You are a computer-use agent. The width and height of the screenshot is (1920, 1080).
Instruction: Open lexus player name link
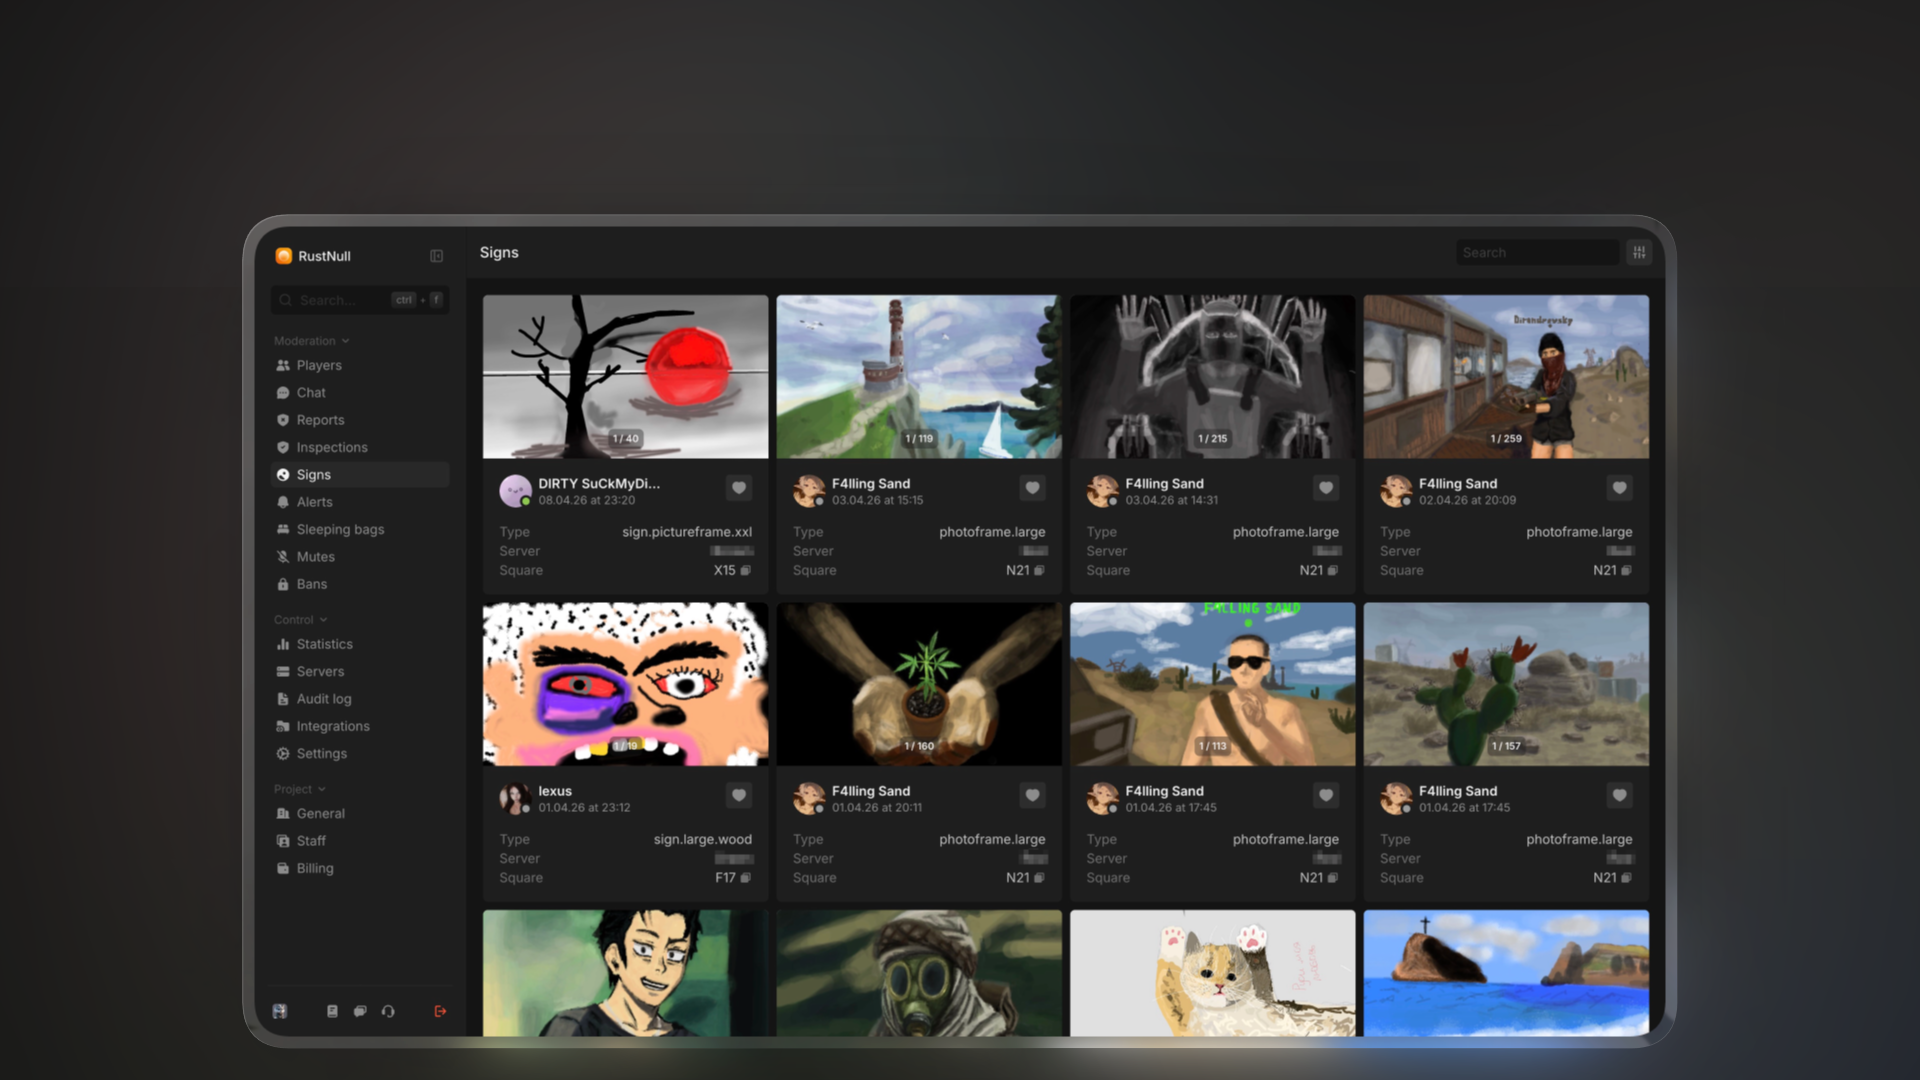click(x=555, y=791)
